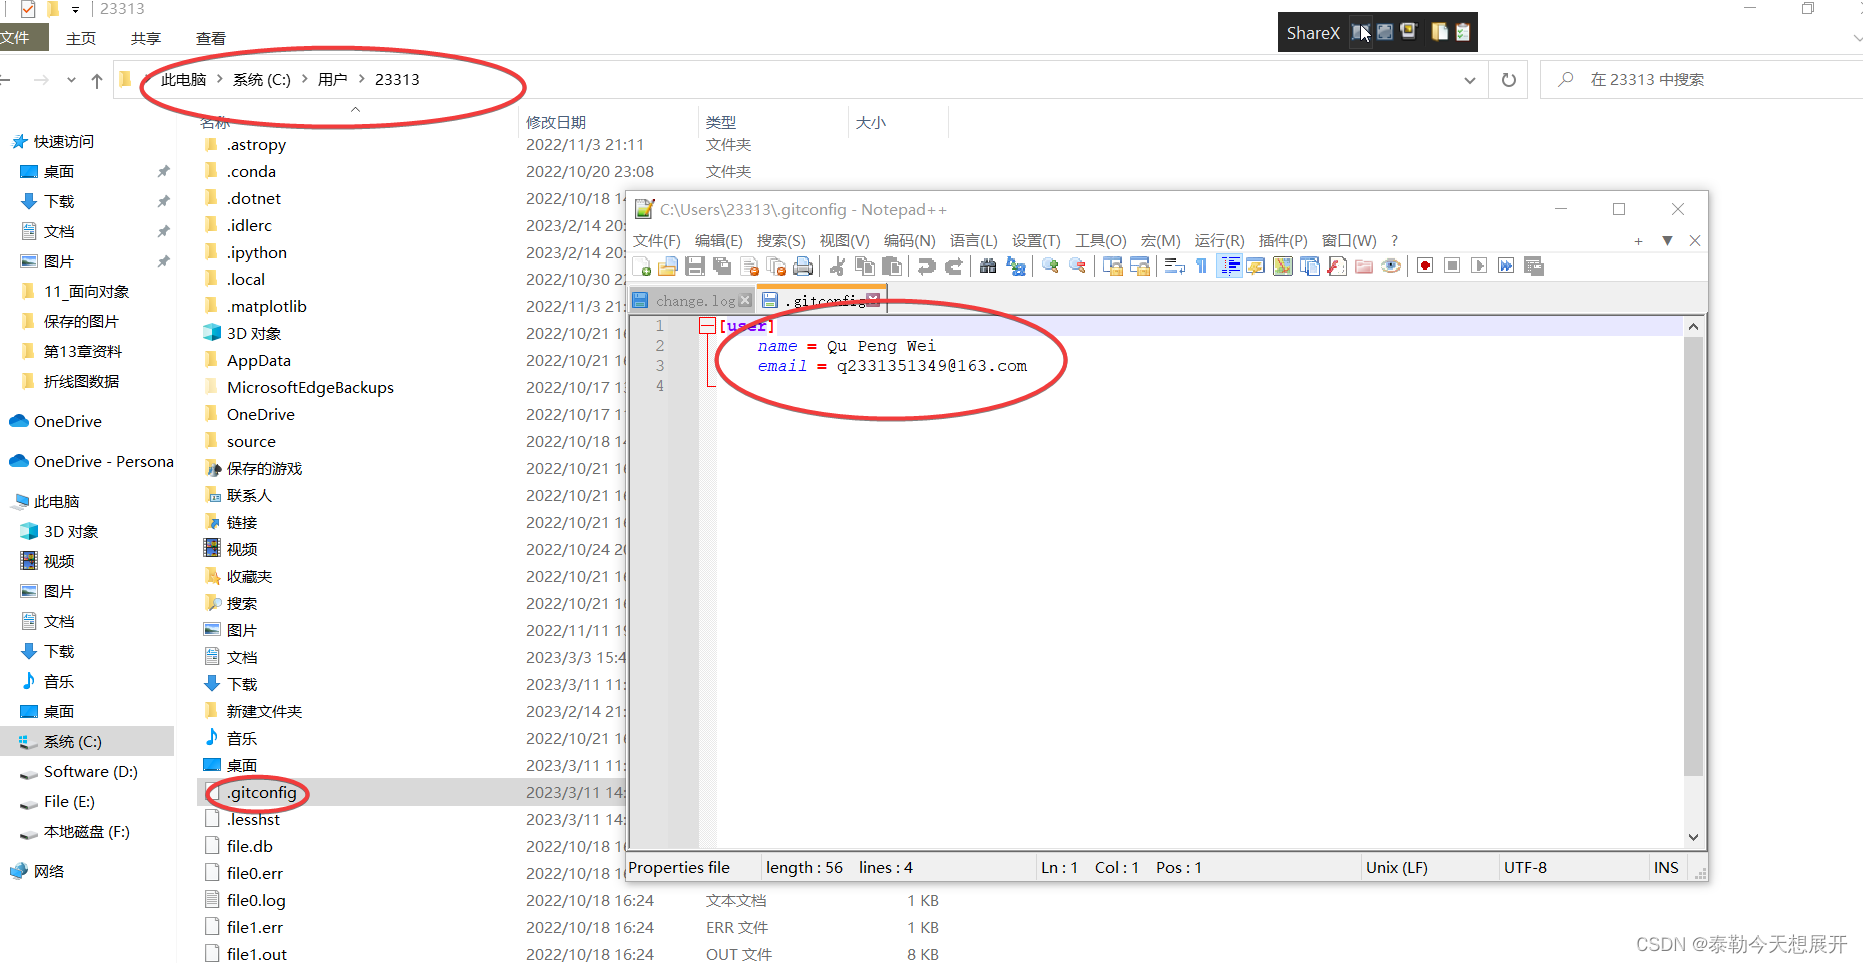Zoom in using the magnifier toolbar icon
1863x963 pixels.
(x=1050, y=266)
